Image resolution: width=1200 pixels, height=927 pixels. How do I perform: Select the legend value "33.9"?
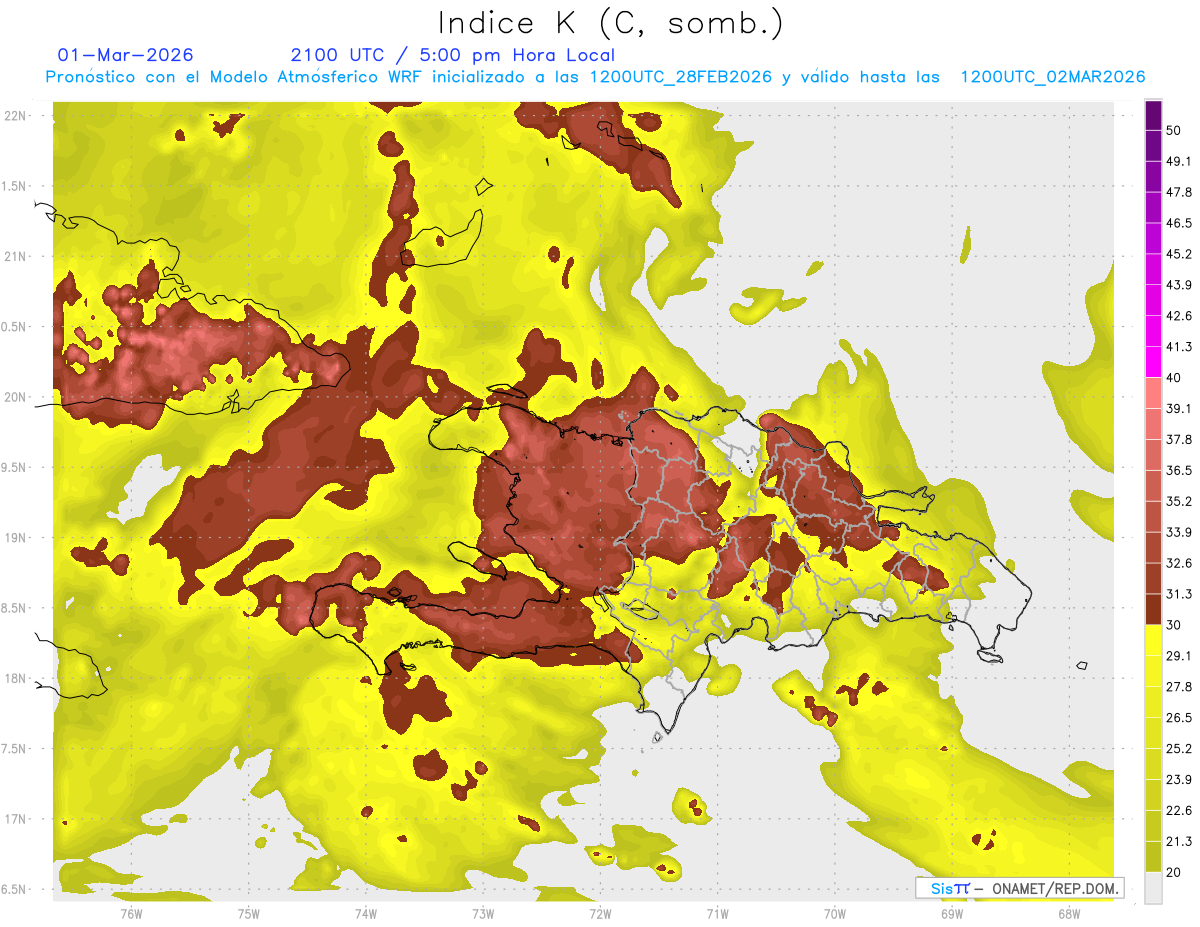coord(1178,532)
